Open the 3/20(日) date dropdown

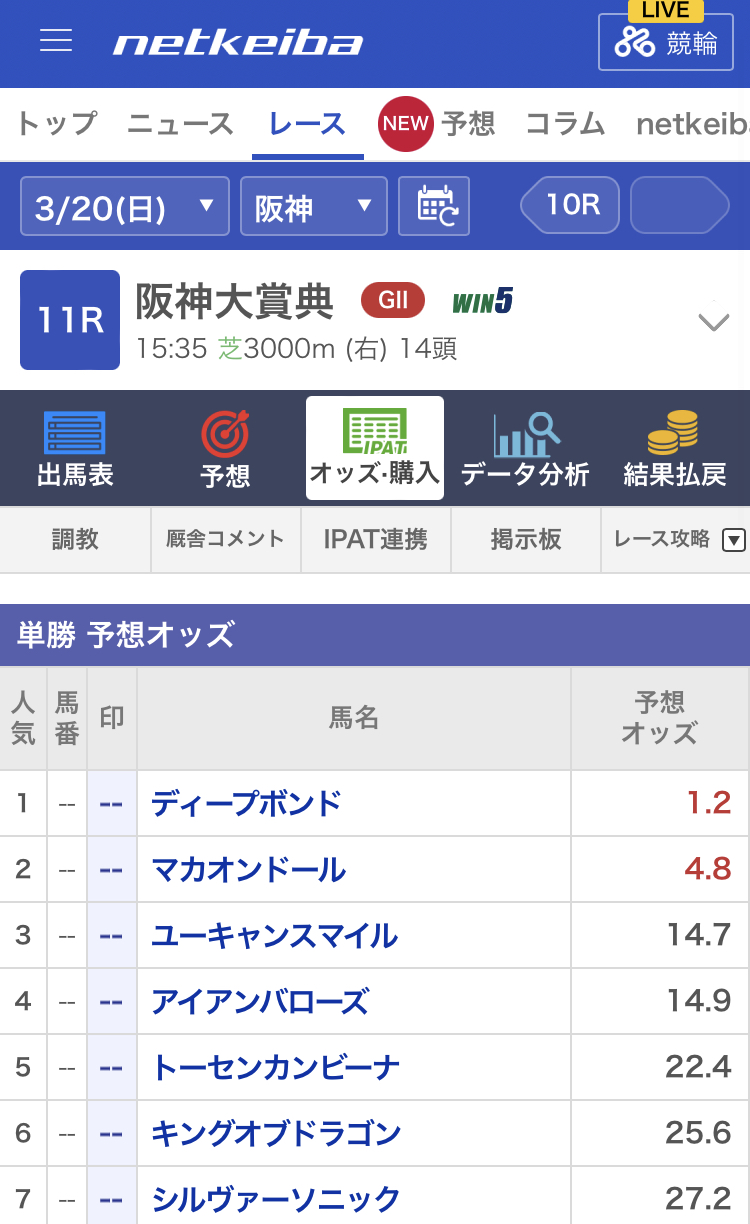[125, 207]
